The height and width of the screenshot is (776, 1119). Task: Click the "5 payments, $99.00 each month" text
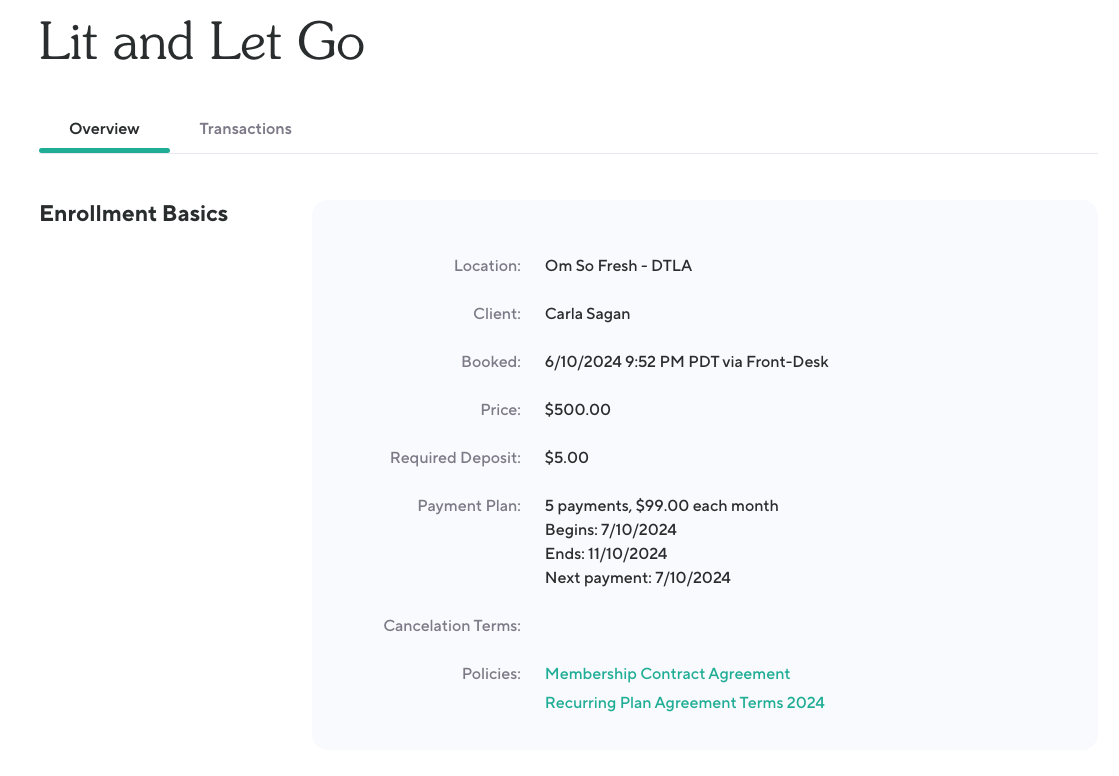661,506
